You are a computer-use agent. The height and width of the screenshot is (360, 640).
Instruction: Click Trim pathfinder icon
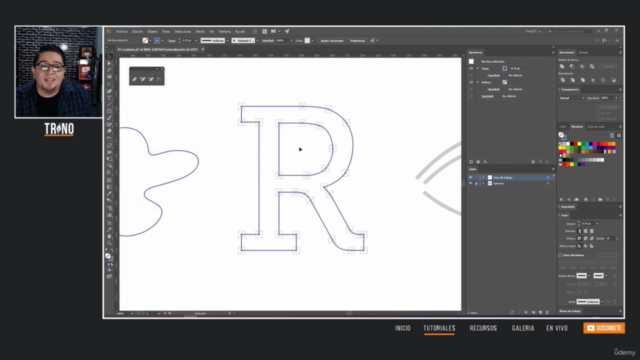coord(573,80)
